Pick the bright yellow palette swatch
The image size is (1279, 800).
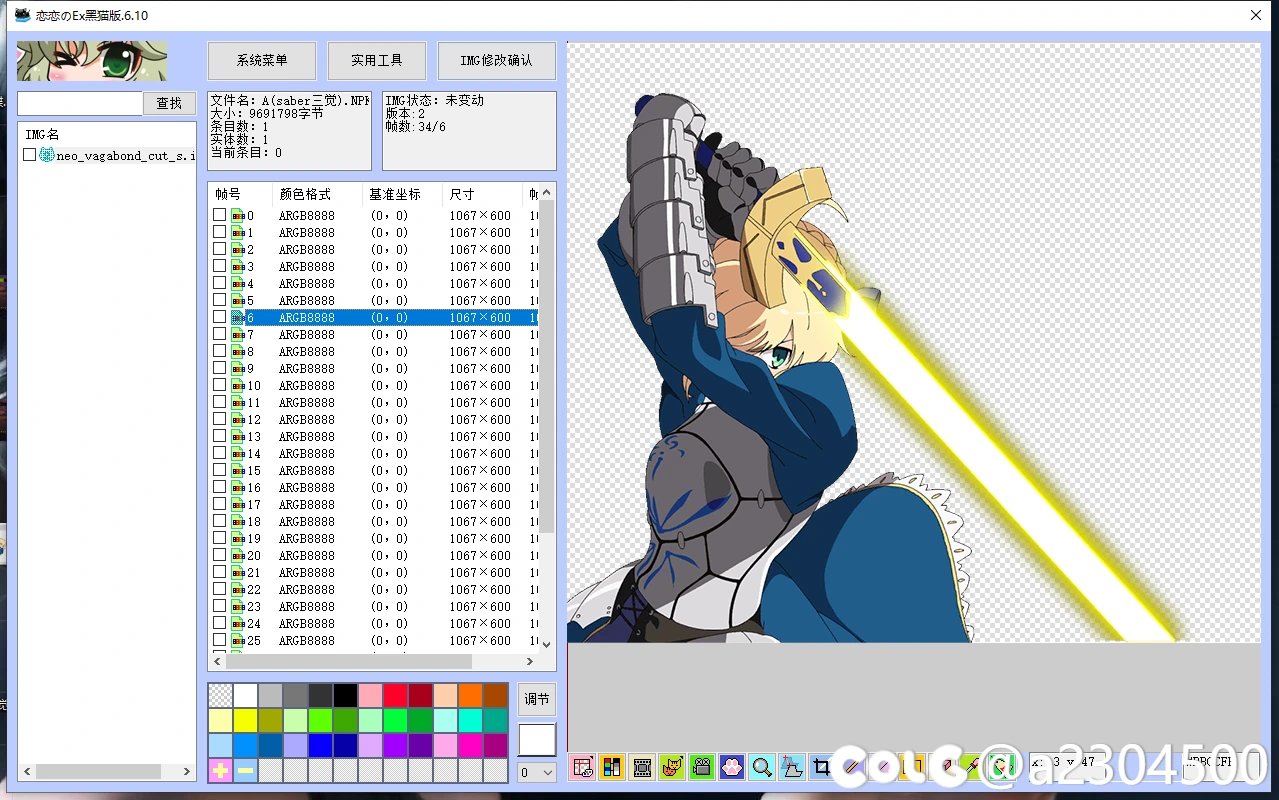(x=245, y=720)
